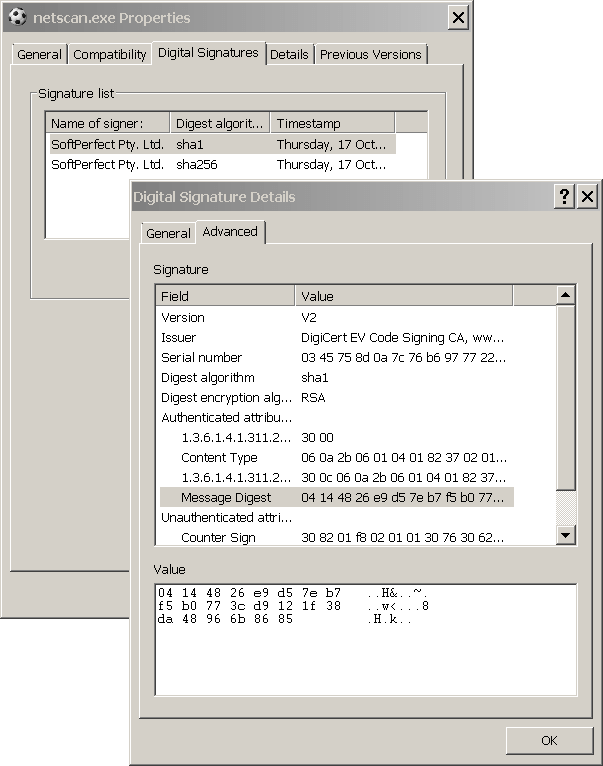Open the Details tab
Image resolution: width=603 pixels, height=766 pixels.
pyautogui.click(x=289, y=54)
